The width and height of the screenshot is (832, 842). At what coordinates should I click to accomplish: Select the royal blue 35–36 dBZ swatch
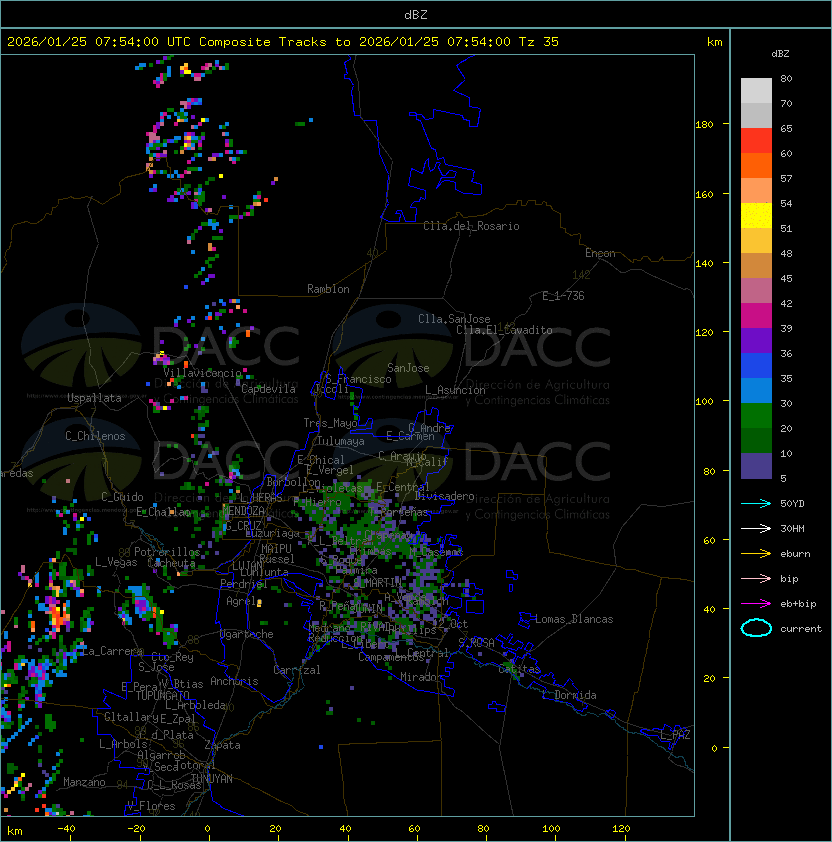click(x=756, y=365)
